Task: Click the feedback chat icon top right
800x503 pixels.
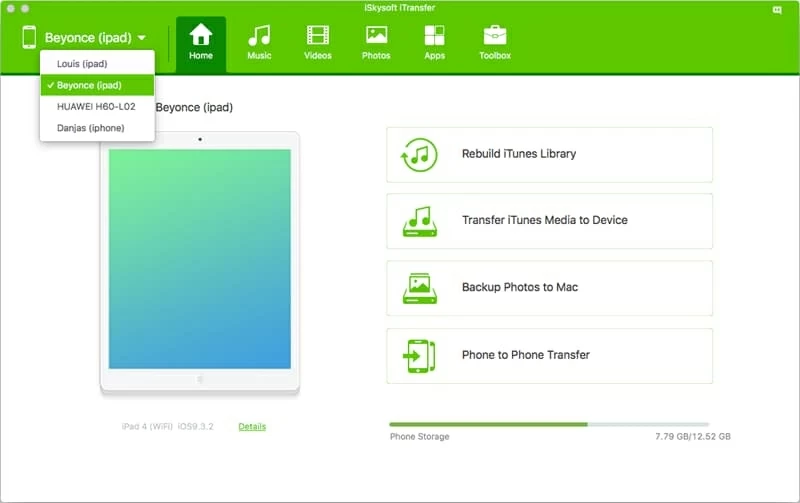Action: (x=777, y=8)
